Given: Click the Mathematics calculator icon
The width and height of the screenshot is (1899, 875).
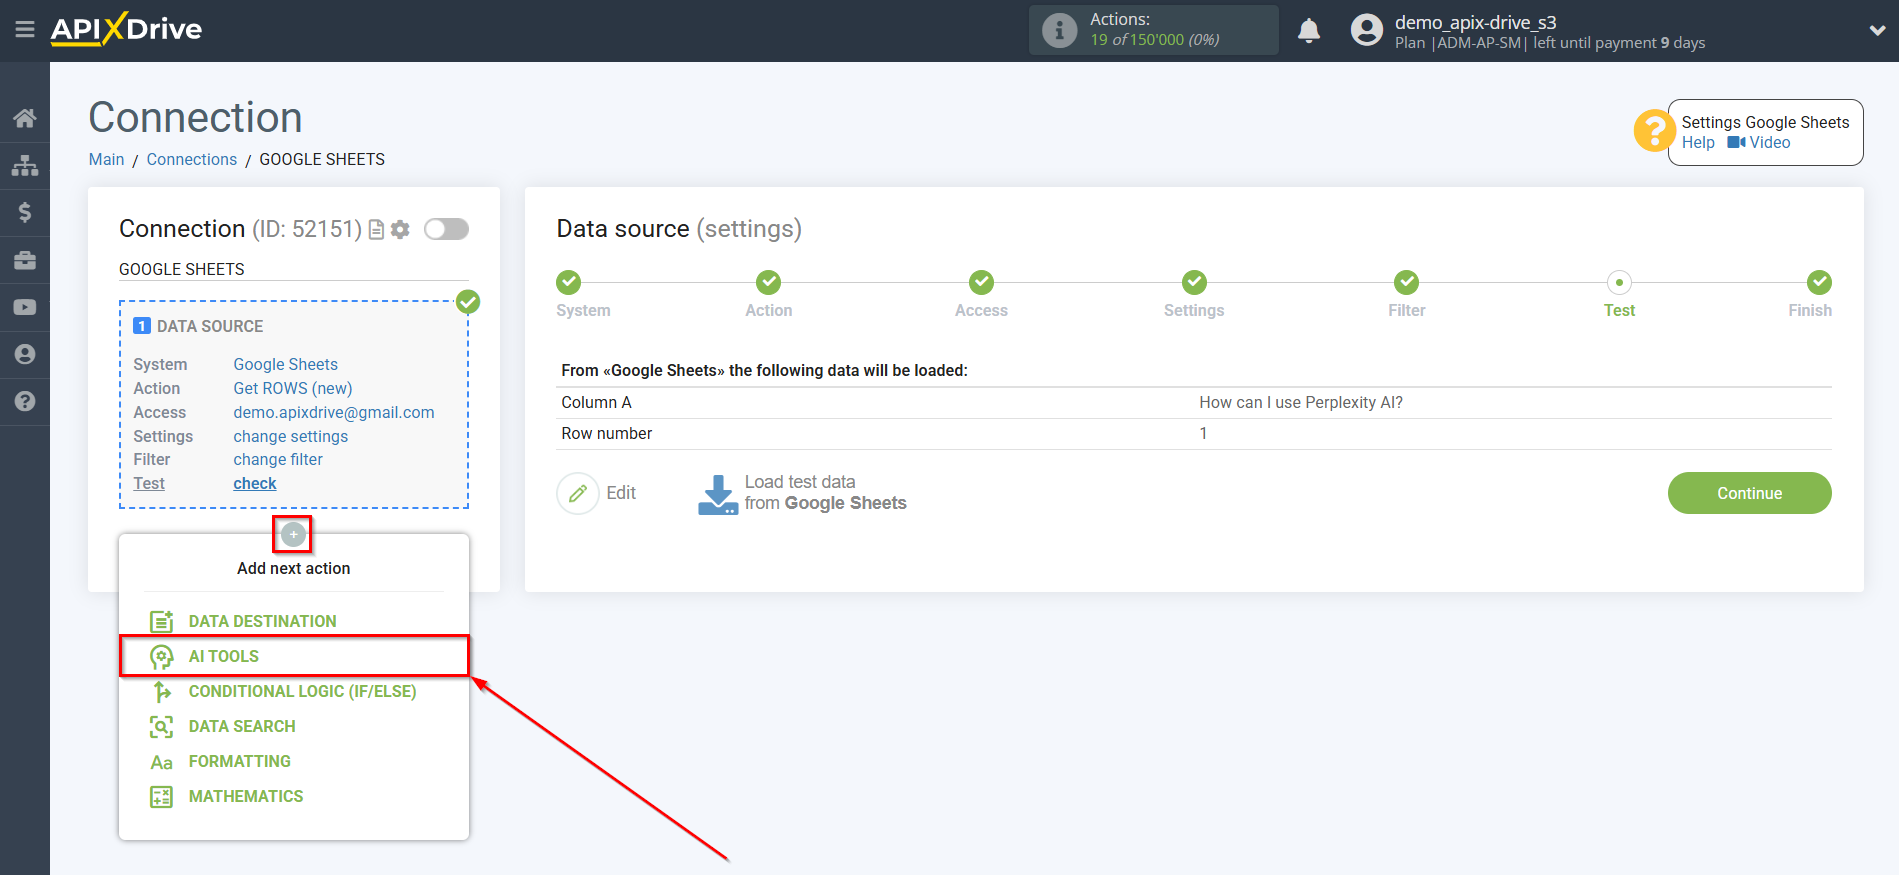Looking at the screenshot, I should pos(161,796).
